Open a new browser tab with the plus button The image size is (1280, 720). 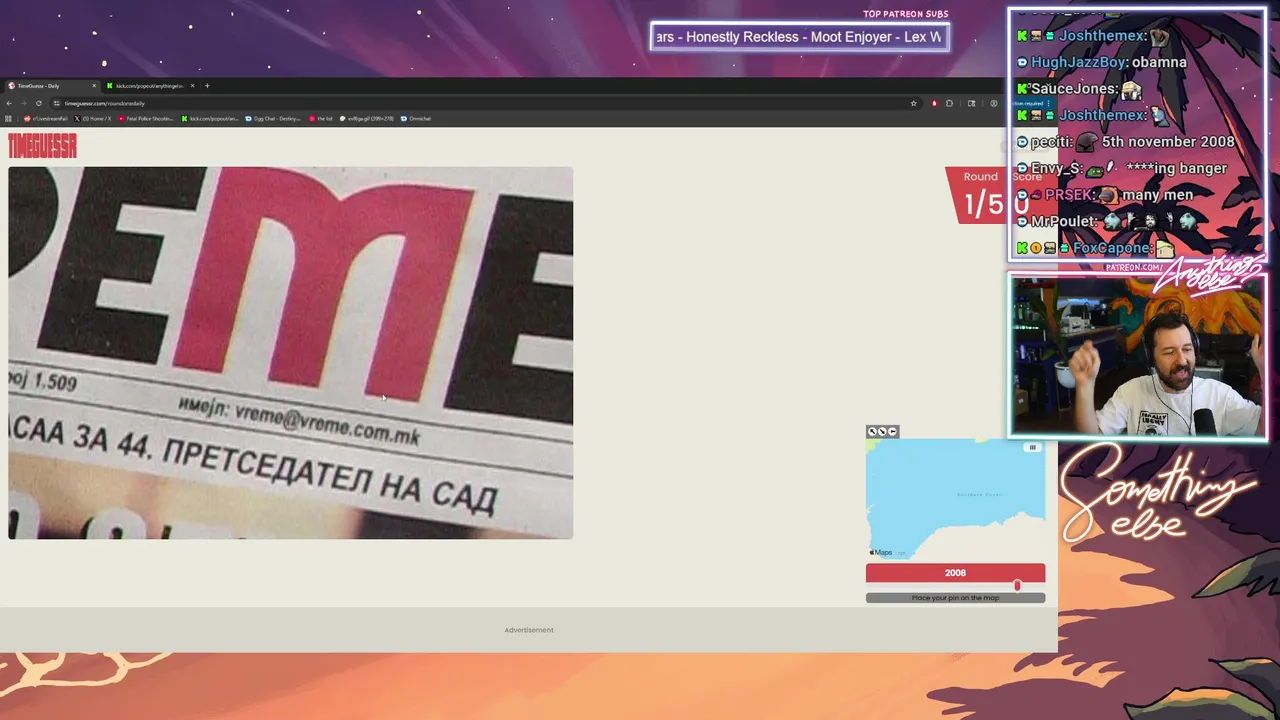coord(207,86)
